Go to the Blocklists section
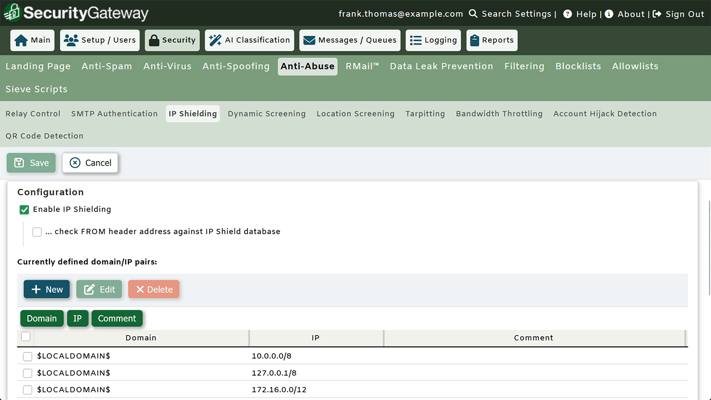Viewport: 711px width, 400px height. tap(578, 66)
